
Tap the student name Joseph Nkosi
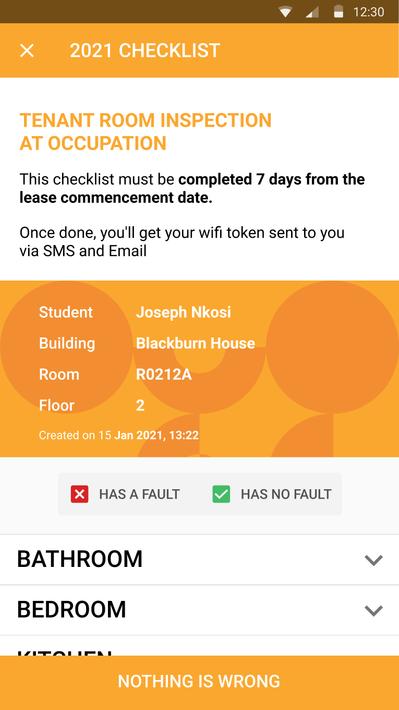pos(183,312)
